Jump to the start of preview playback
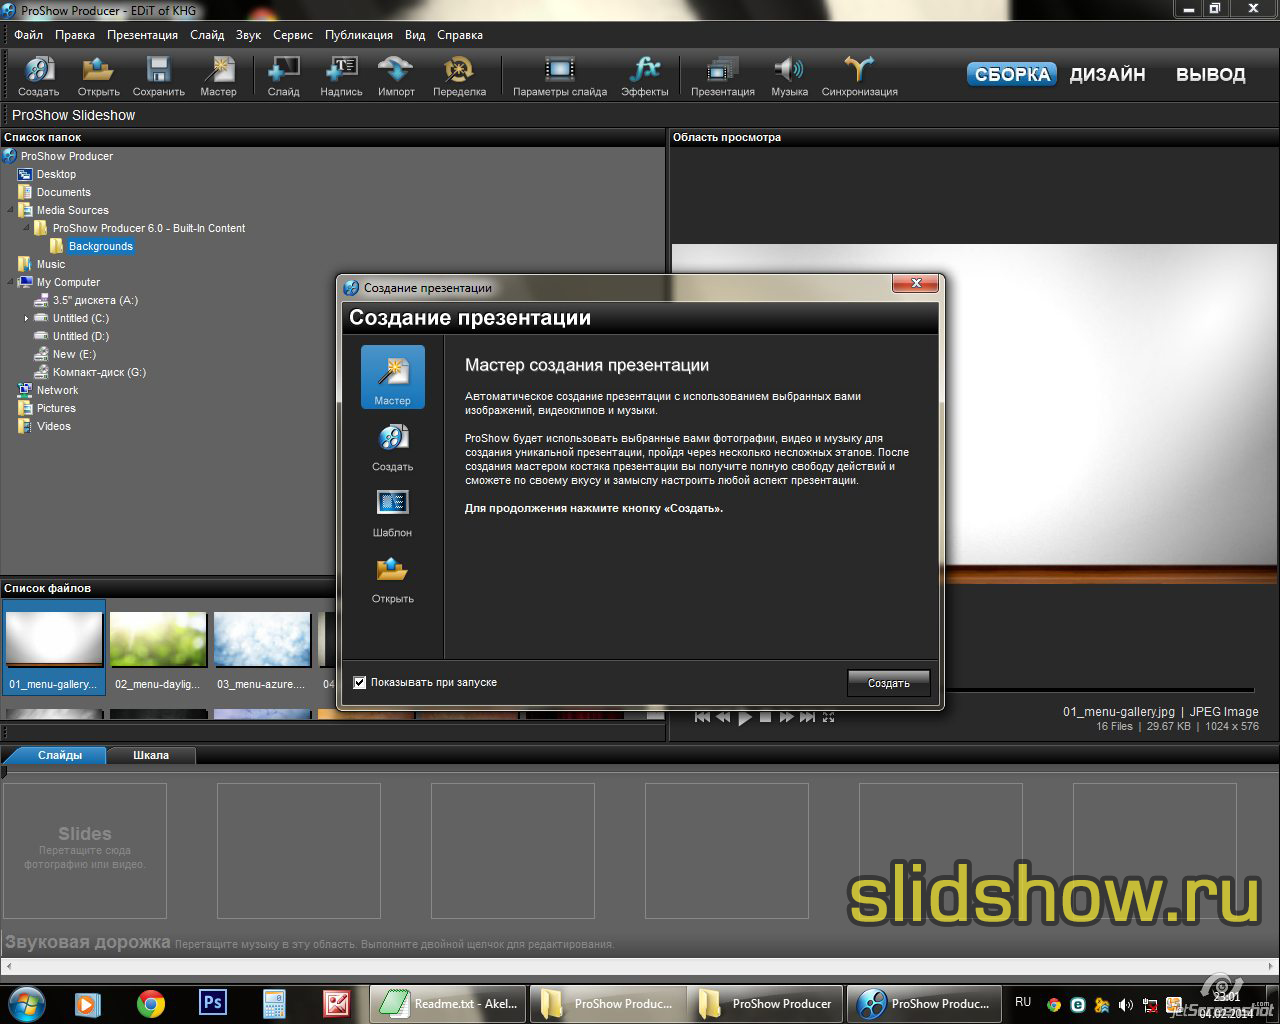 pyautogui.click(x=702, y=717)
